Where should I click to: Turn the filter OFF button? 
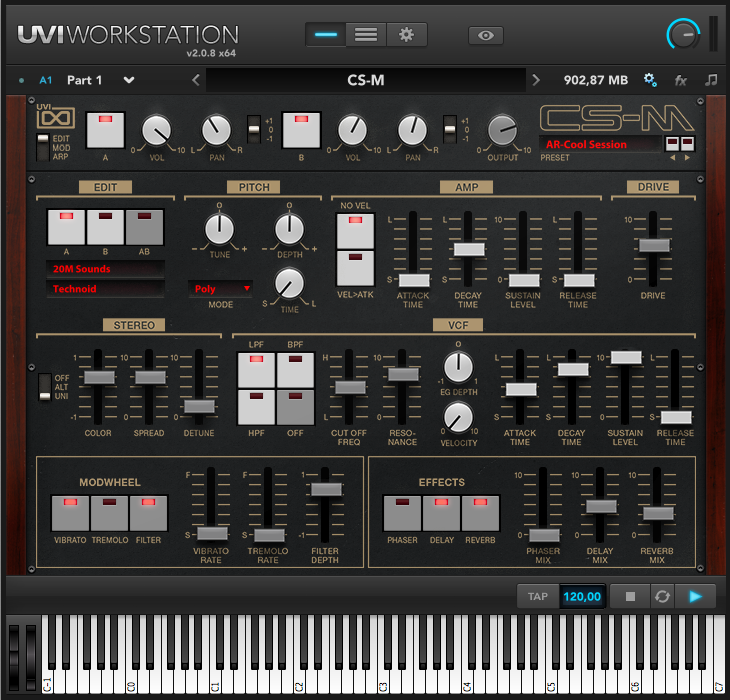click(295, 407)
